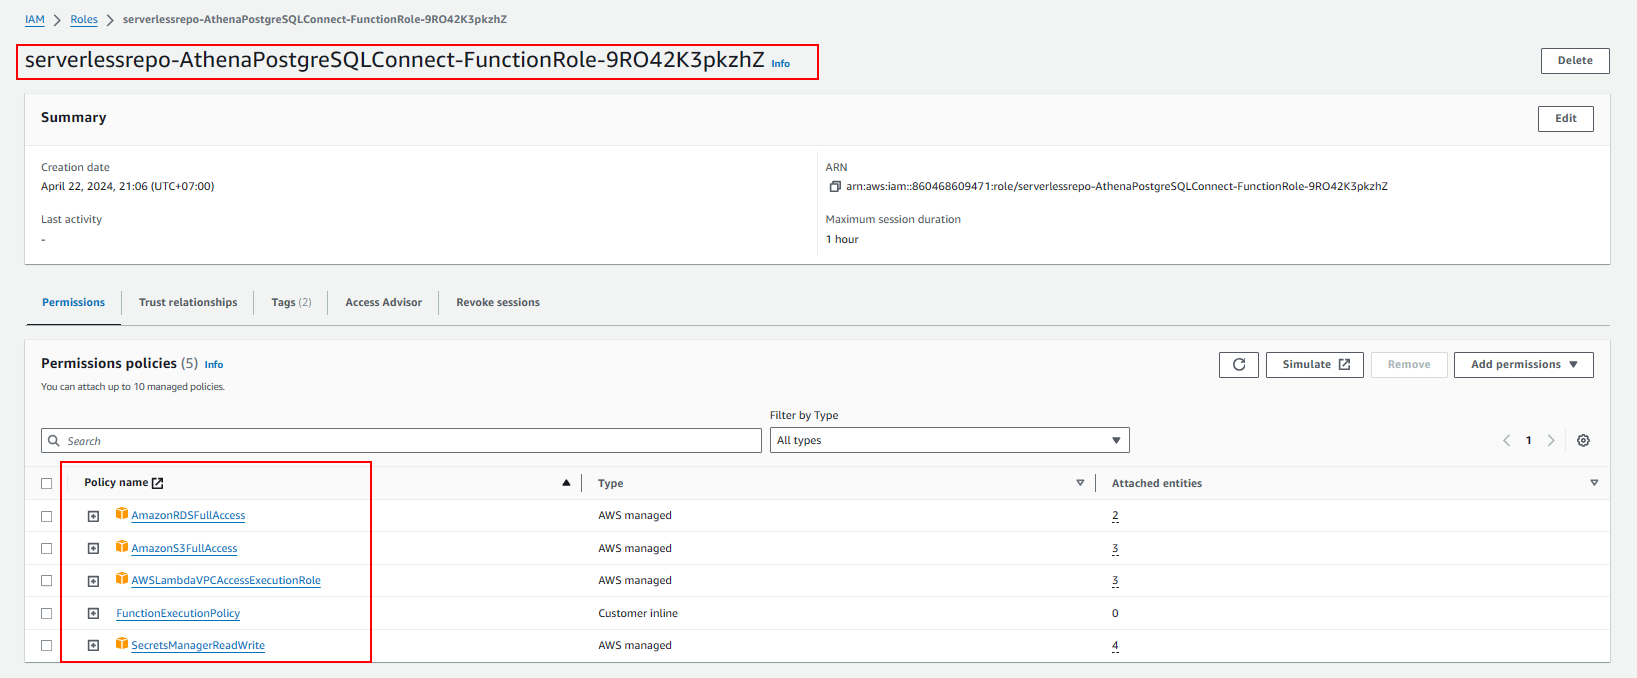Click the AWSLambdaVPCAccessExecutionRole policy icon

[x=121, y=579]
